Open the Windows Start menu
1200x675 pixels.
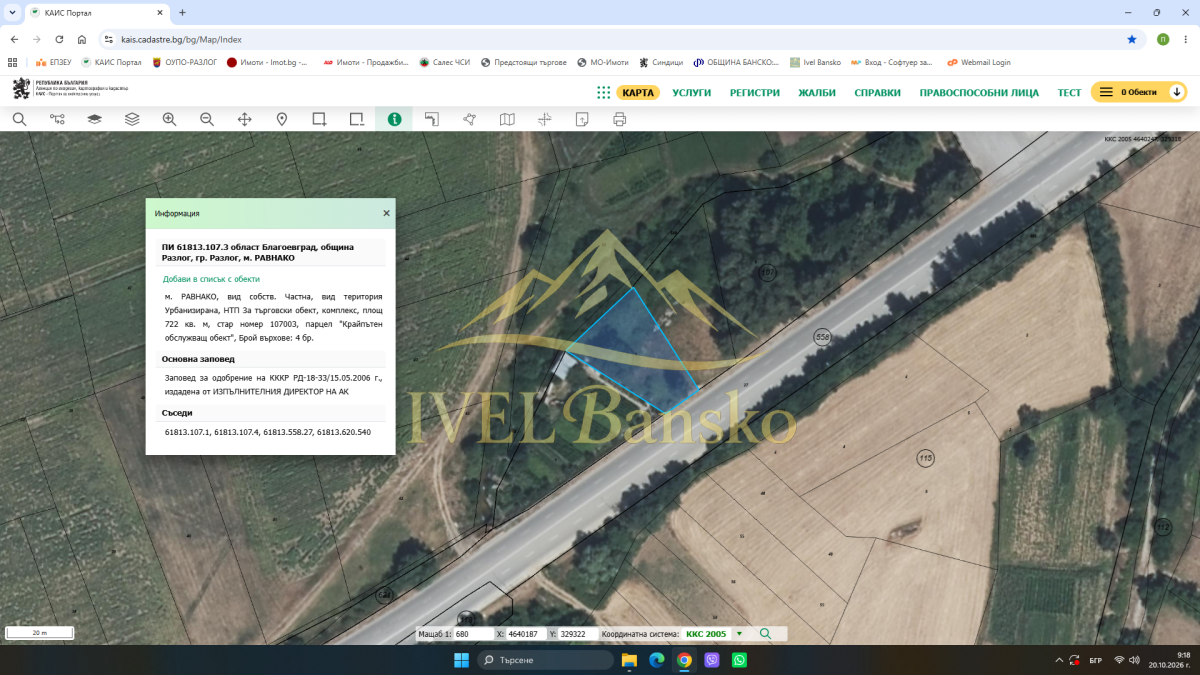coord(461,660)
